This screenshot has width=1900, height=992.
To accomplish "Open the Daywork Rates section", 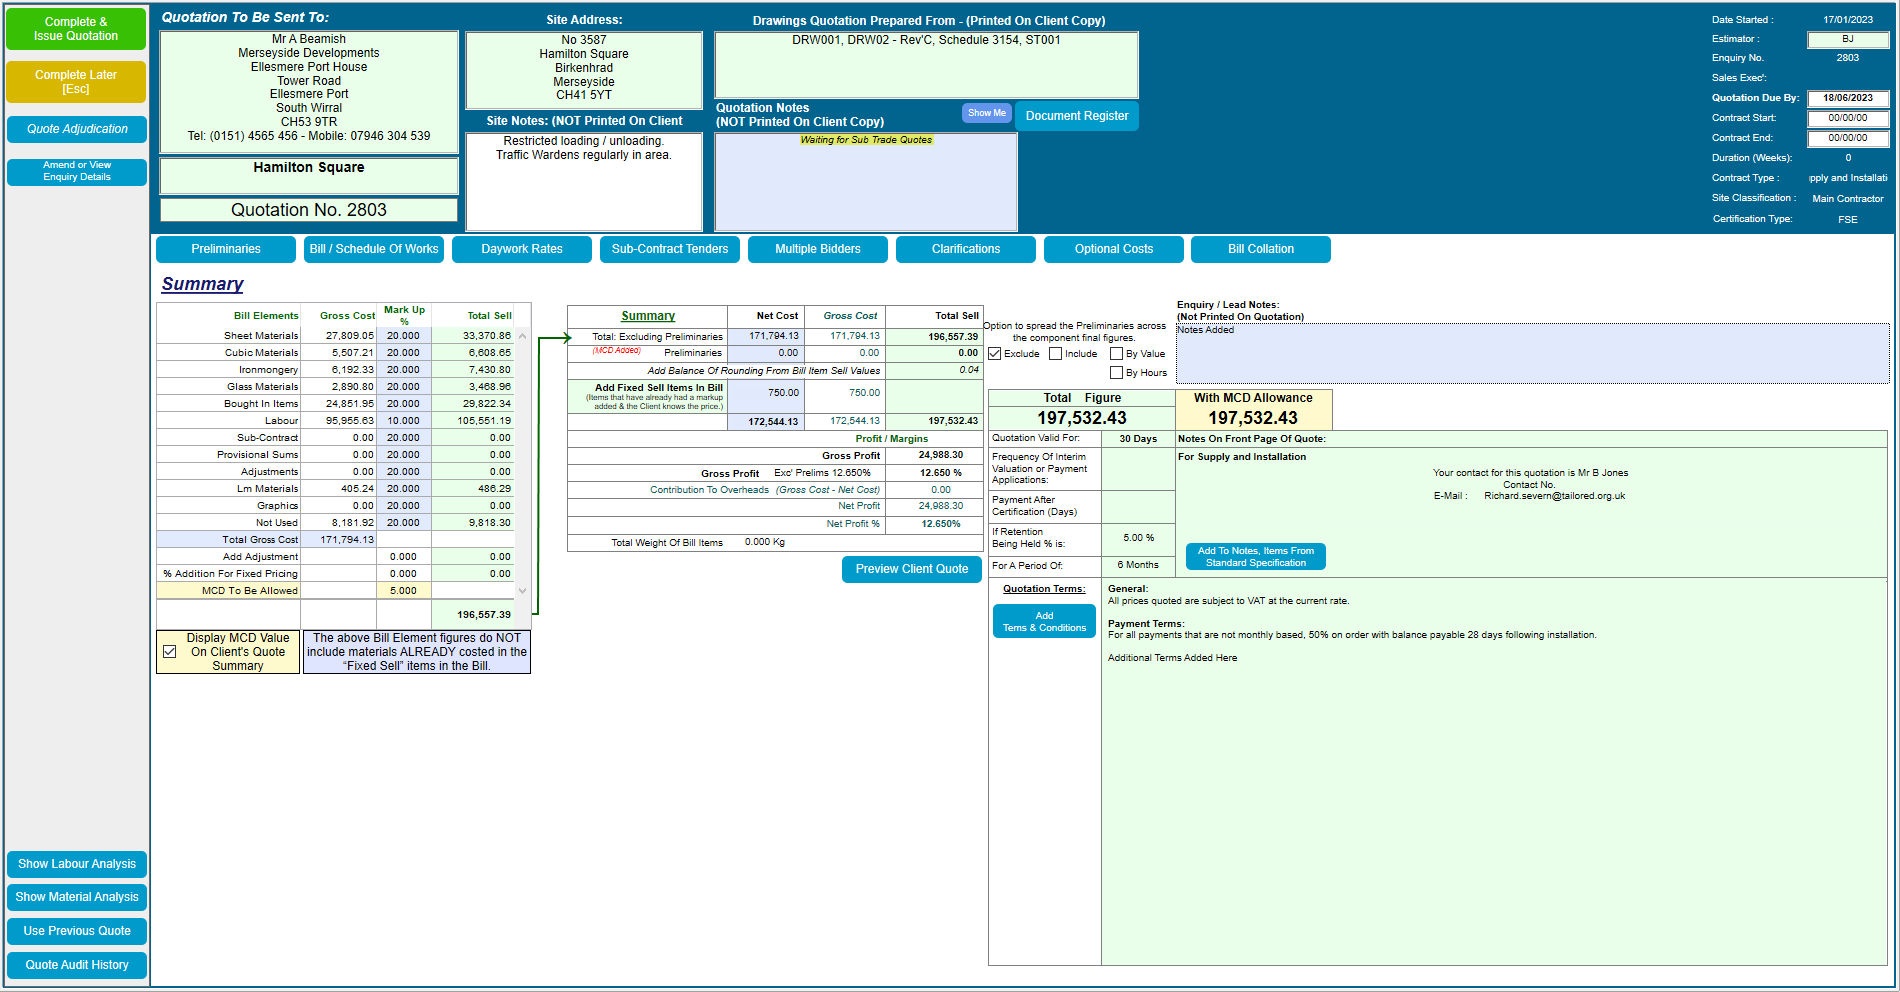I will tap(521, 249).
